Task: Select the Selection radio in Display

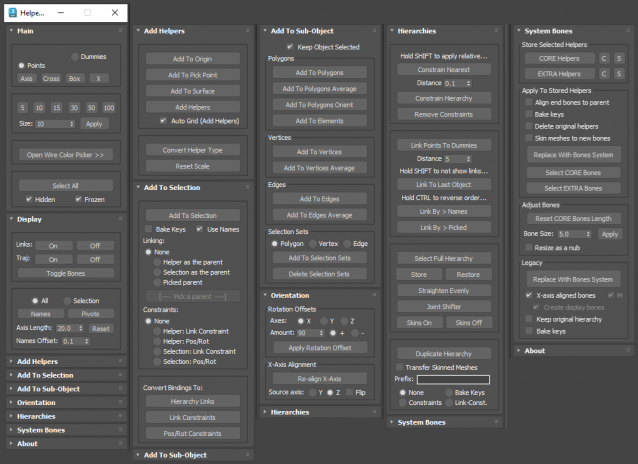Action: coord(67,301)
